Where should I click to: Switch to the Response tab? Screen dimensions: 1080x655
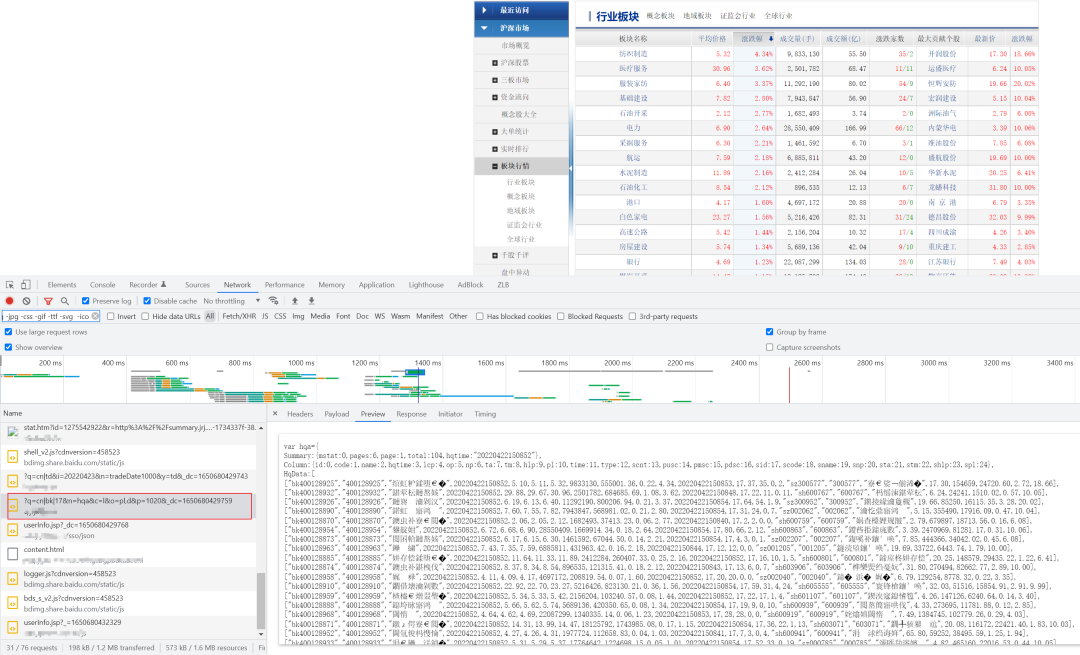pyautogui.click(x=411, y=414)
